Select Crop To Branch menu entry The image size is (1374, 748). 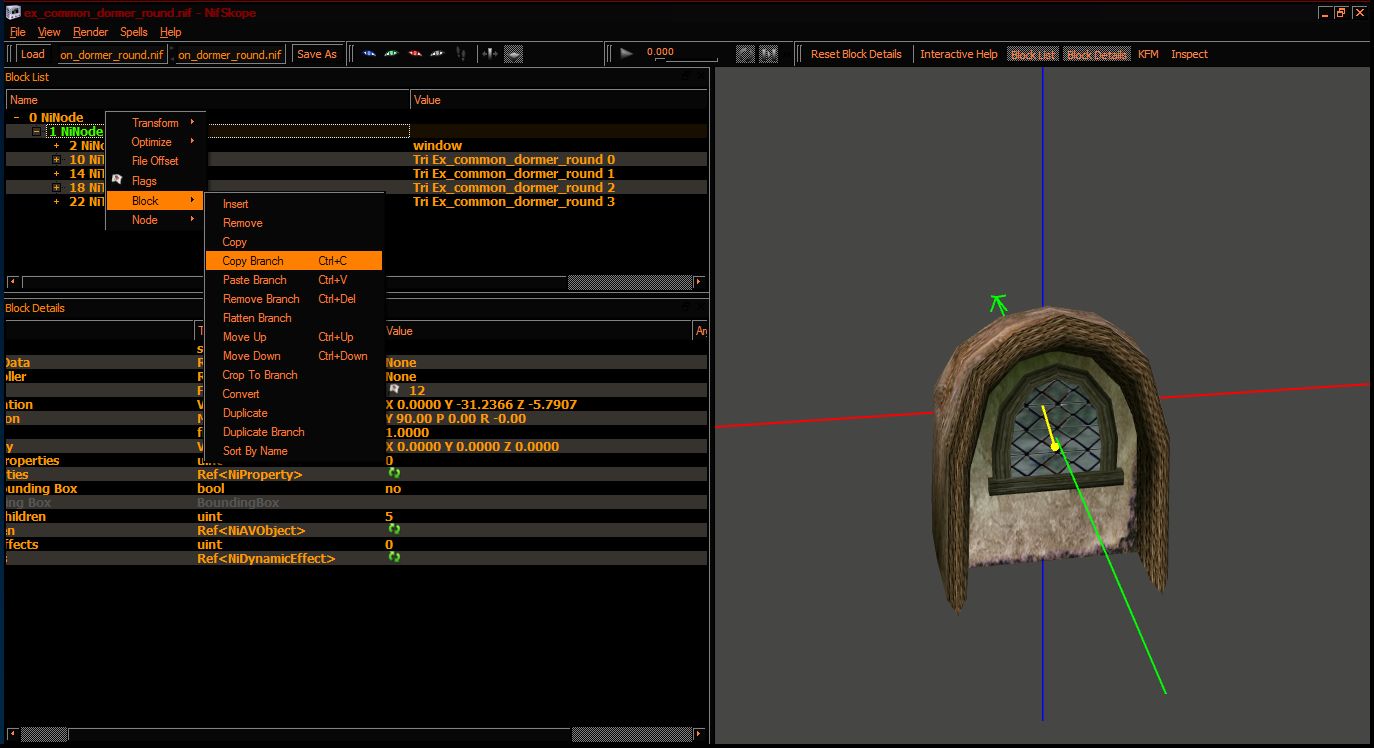(x=294, y=375)
